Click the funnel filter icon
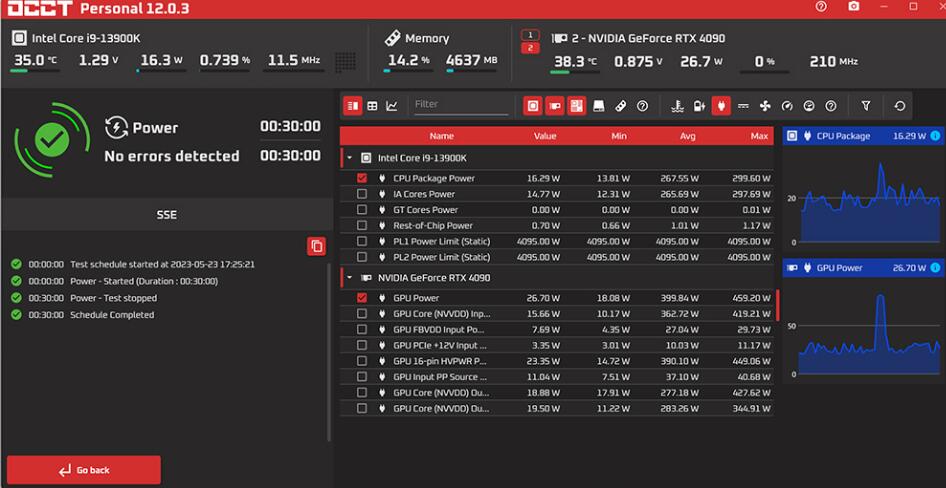This screenshot has width=946, height=488. point(866,105)
